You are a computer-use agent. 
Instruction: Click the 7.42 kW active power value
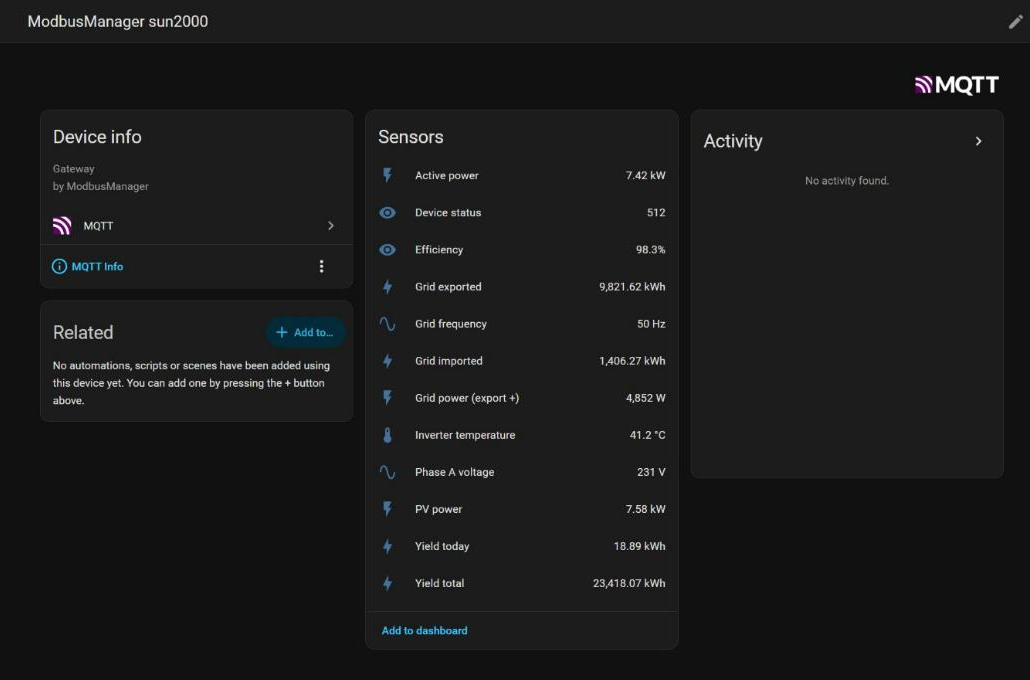(x=645, y=175)
